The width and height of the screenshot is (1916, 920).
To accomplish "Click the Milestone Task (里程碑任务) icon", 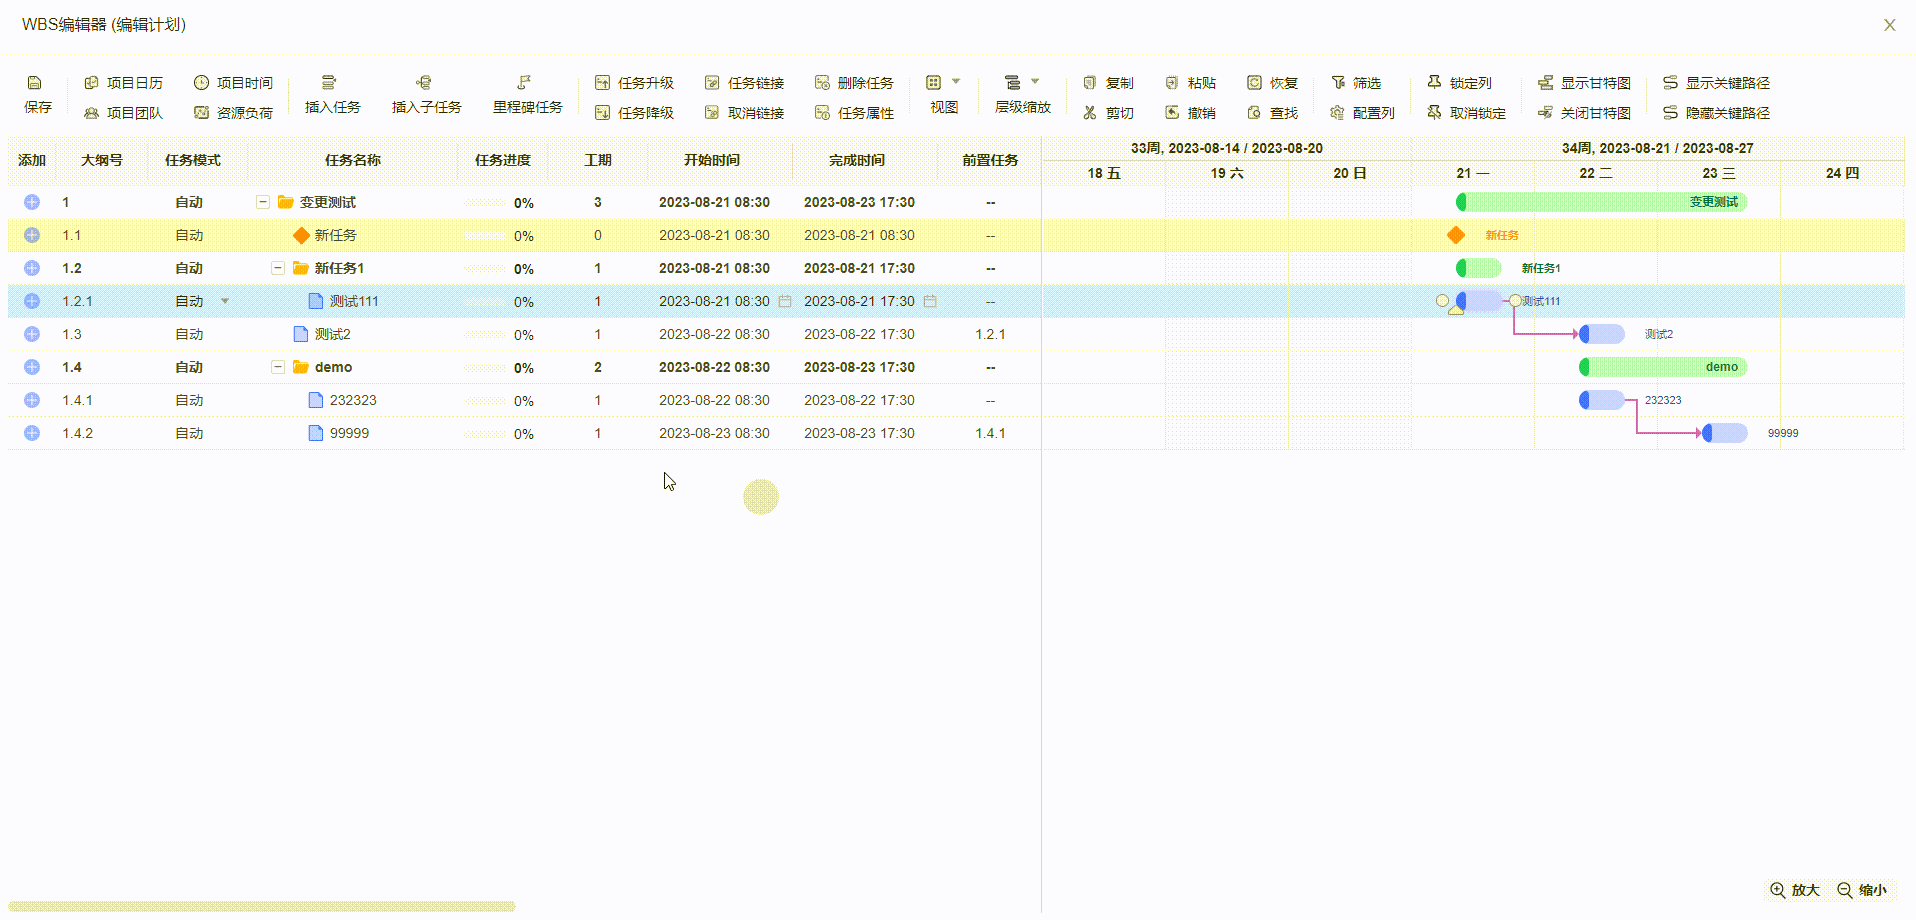I will click(524, 83).
